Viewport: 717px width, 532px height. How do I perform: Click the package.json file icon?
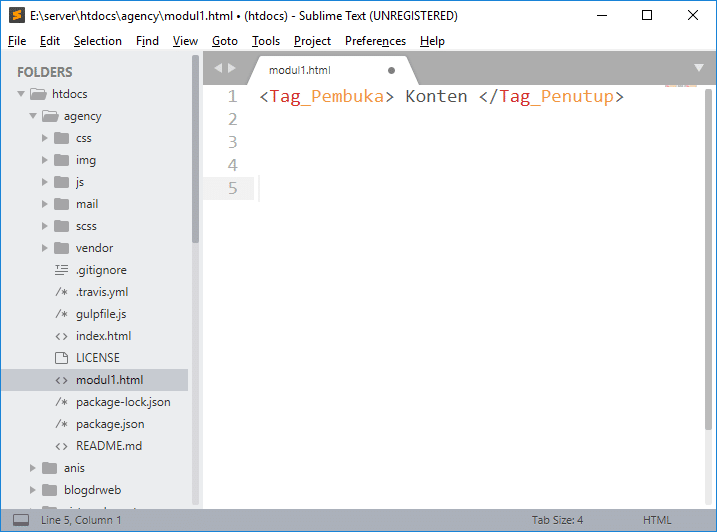click(x=61, y=424)
